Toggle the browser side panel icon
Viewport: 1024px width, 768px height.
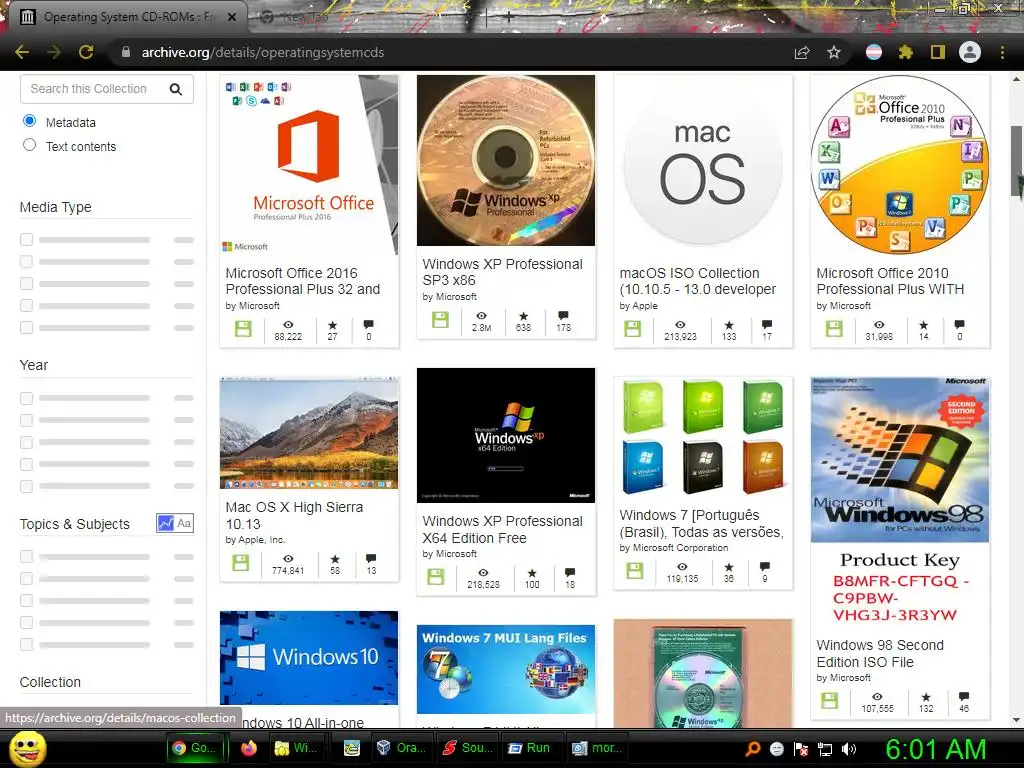937,52
